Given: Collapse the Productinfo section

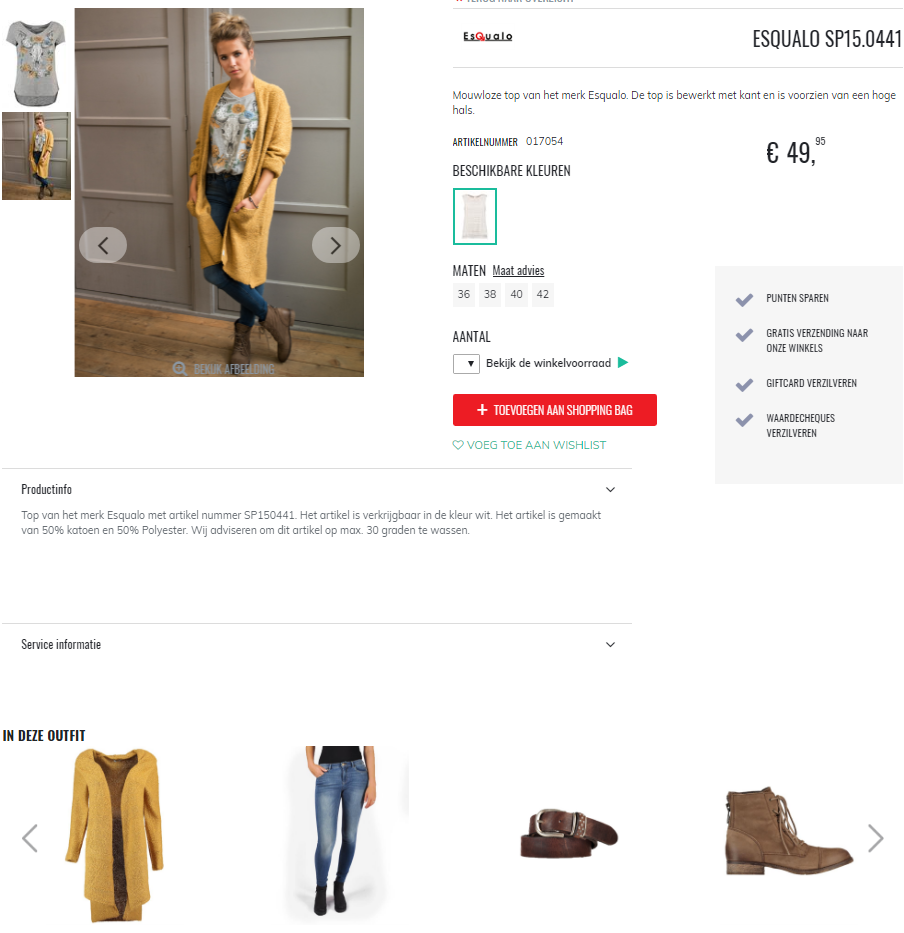Looking at the screenshot, I should [x=610, y=490].
